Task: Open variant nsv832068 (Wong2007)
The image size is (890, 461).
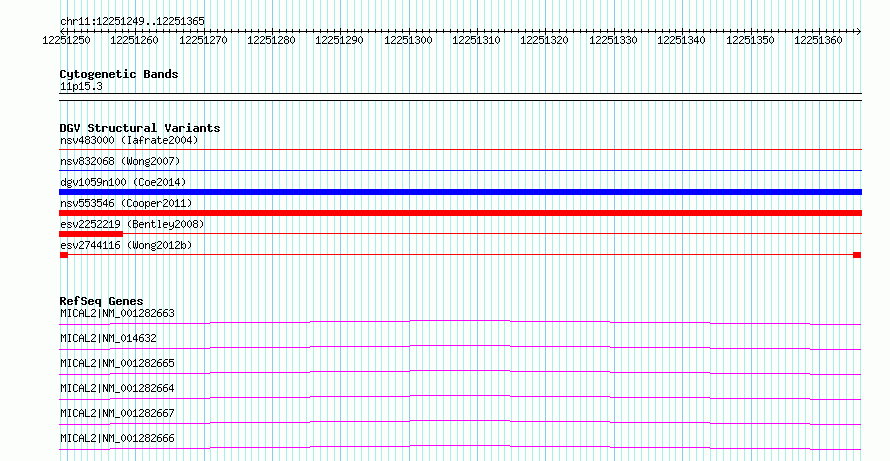Action: tap(120, 161)
